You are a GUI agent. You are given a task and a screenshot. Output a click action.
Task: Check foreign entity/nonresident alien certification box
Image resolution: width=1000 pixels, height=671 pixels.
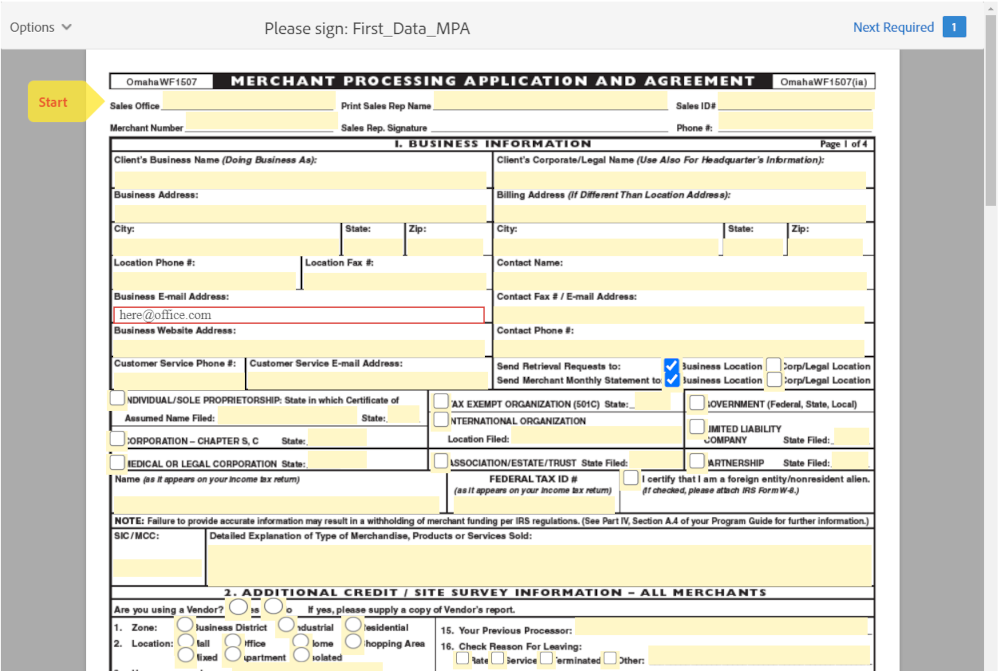coord(631,478)
